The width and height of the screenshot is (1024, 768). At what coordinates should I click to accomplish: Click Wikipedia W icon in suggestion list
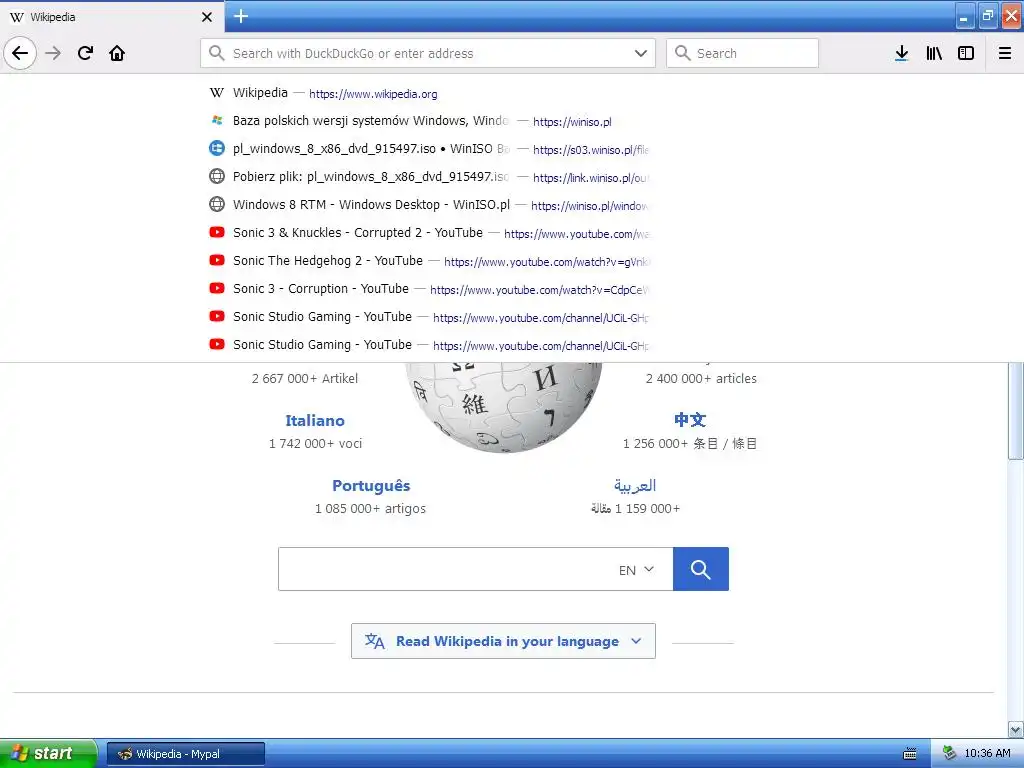(217, 92)
